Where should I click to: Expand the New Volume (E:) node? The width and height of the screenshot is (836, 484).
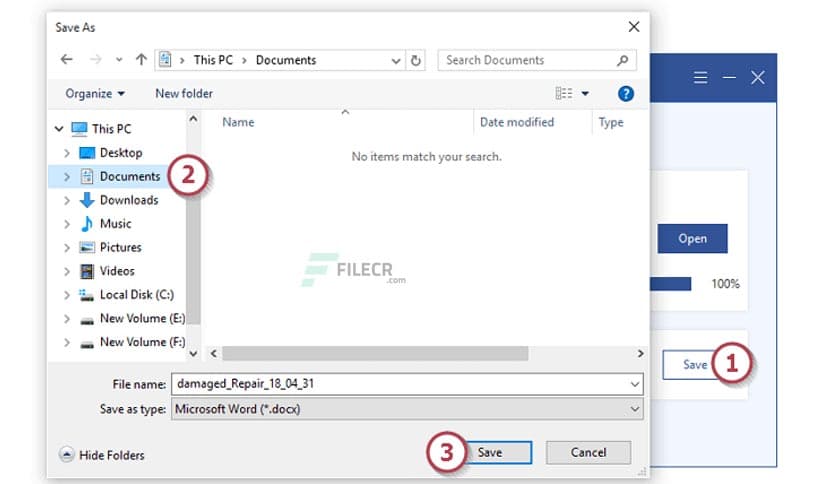tap(67, 319)
